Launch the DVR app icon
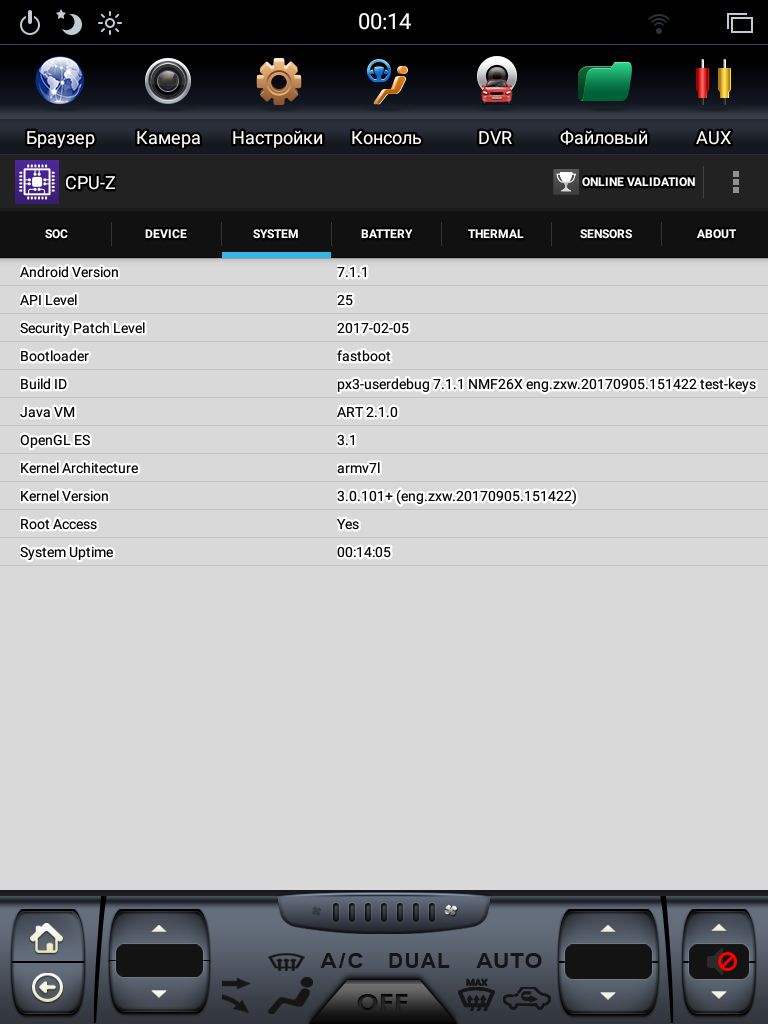Screen dimensions: 768x1024 pyautogui.click(x=496, y=81)
